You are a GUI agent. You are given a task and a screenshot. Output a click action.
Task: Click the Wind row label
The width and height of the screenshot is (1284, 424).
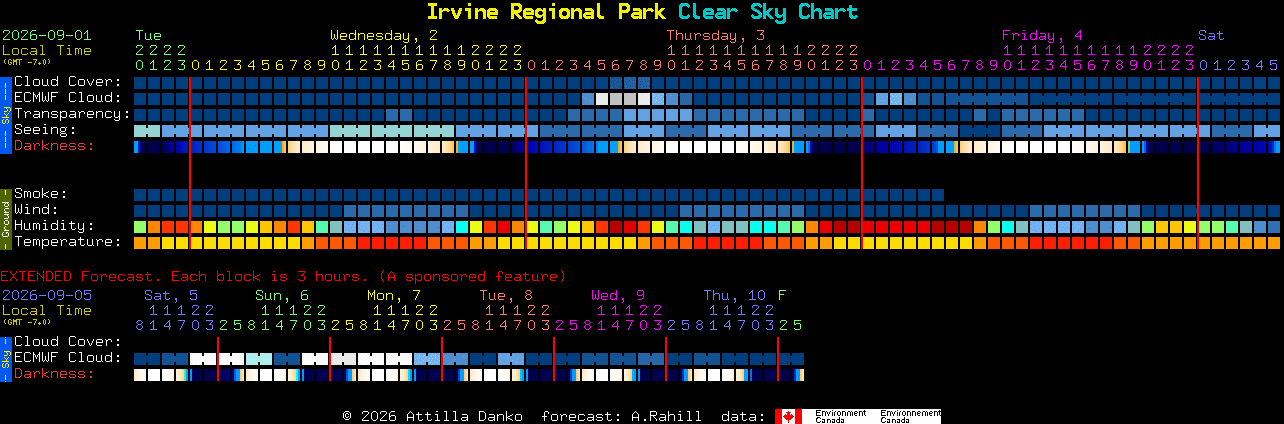click(36, 210)
